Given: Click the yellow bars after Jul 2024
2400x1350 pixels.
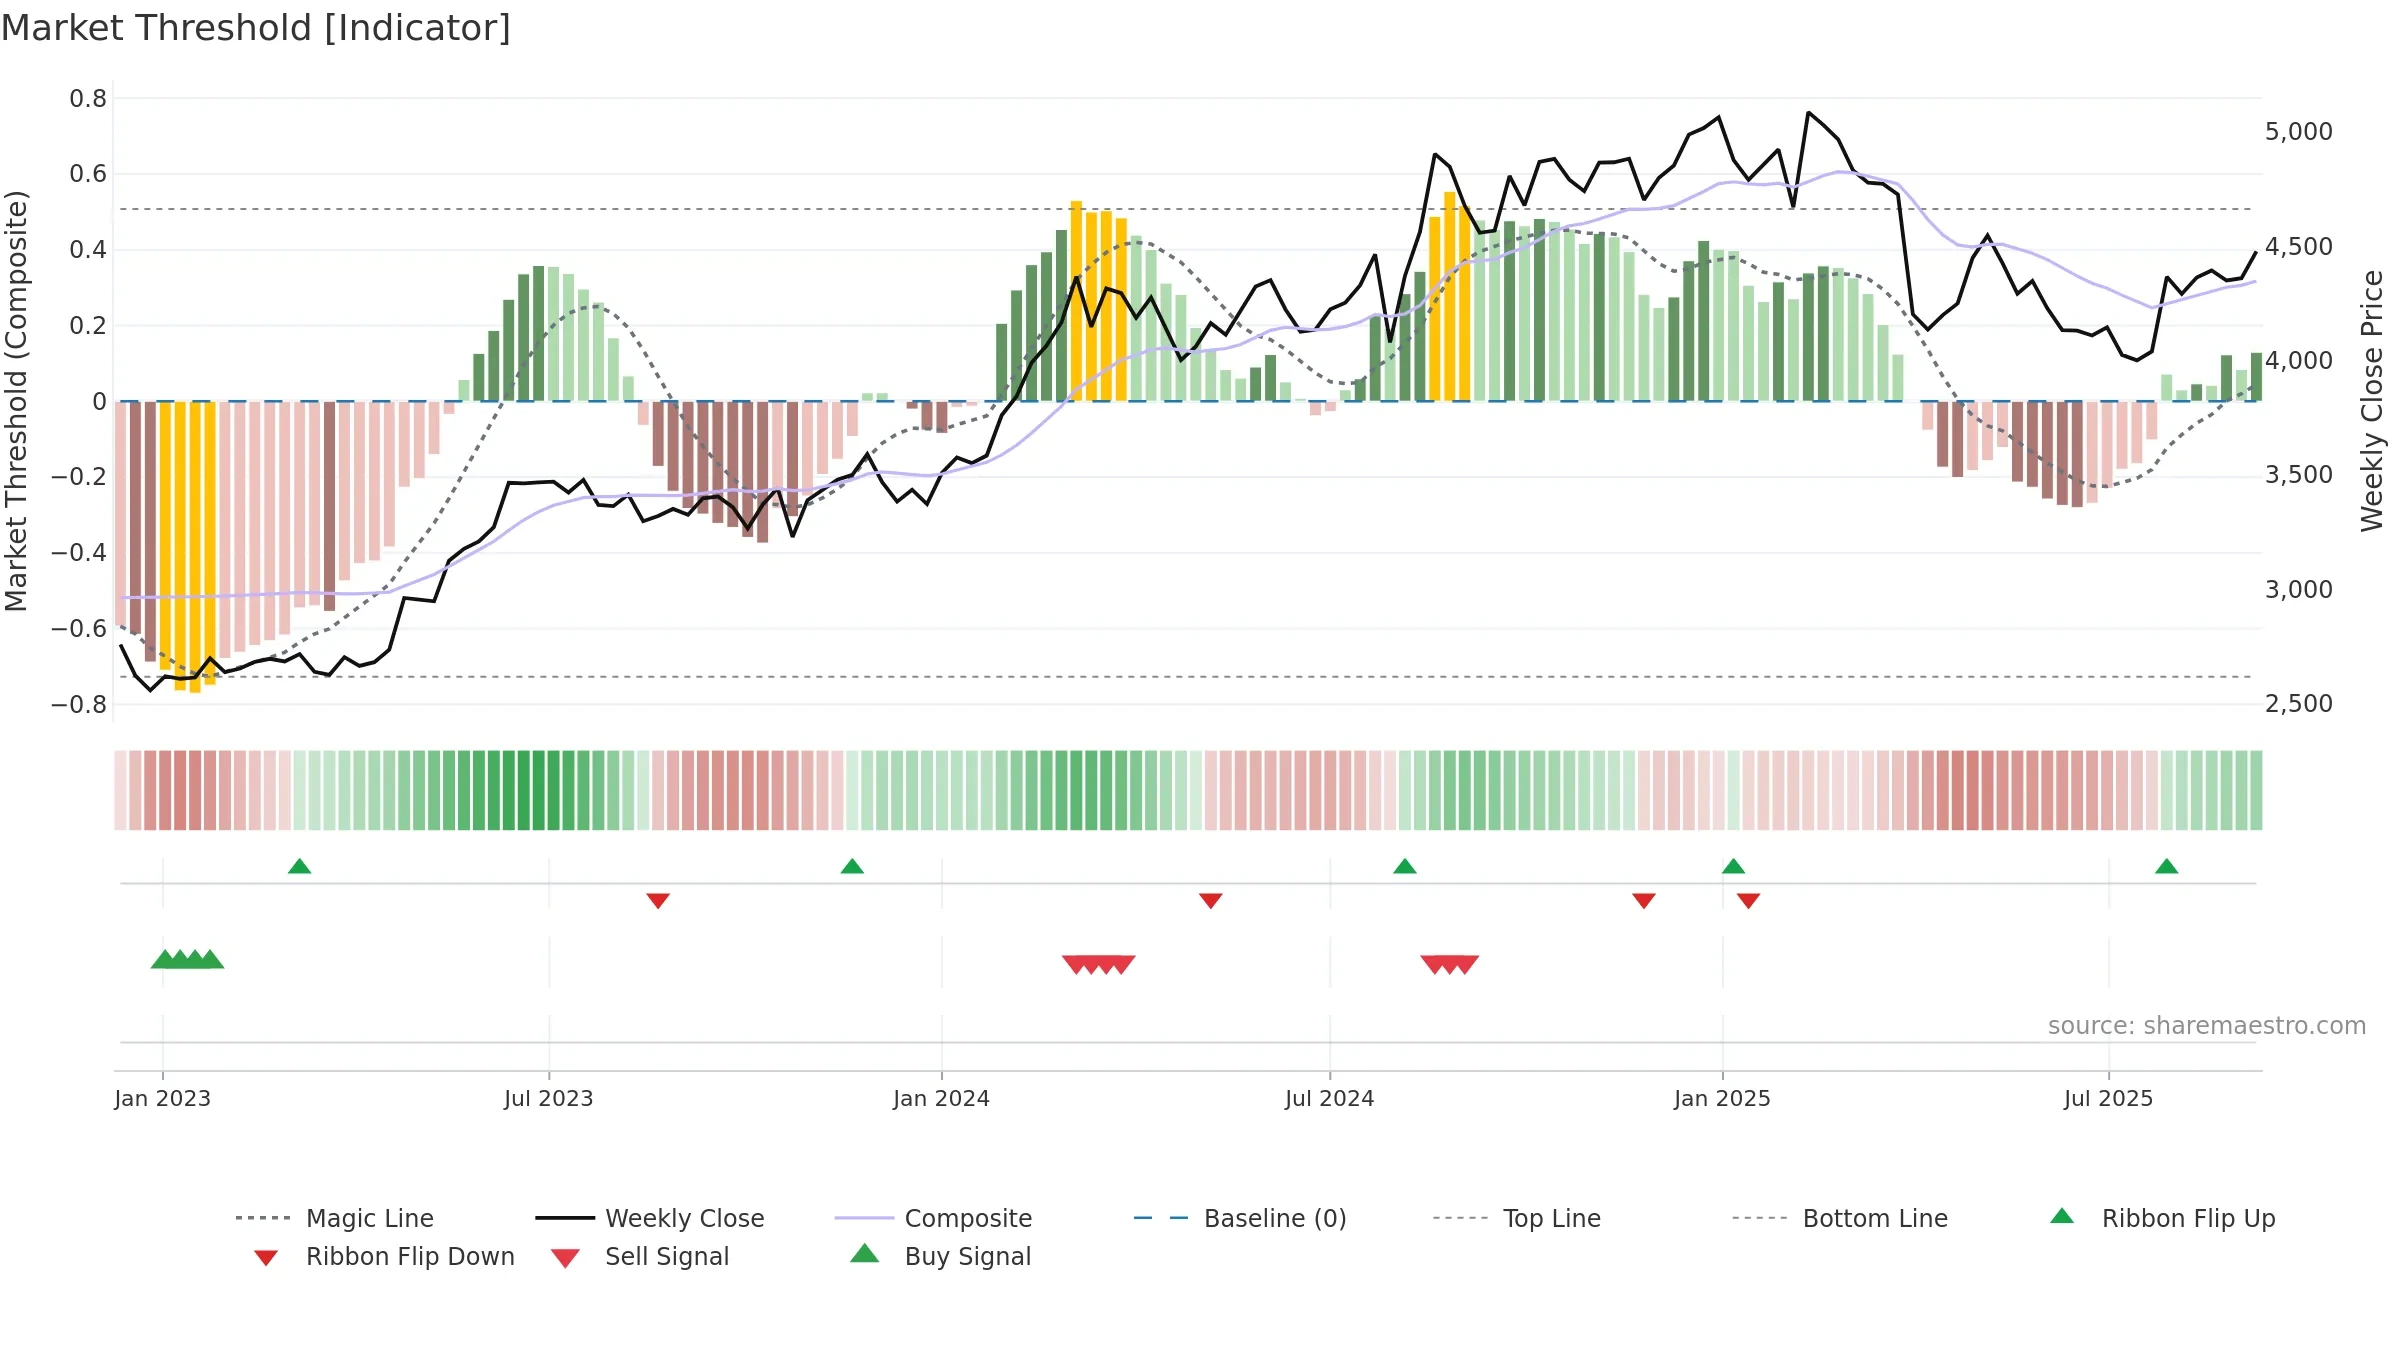Looking at the screenshot, I should [1449, 296].
